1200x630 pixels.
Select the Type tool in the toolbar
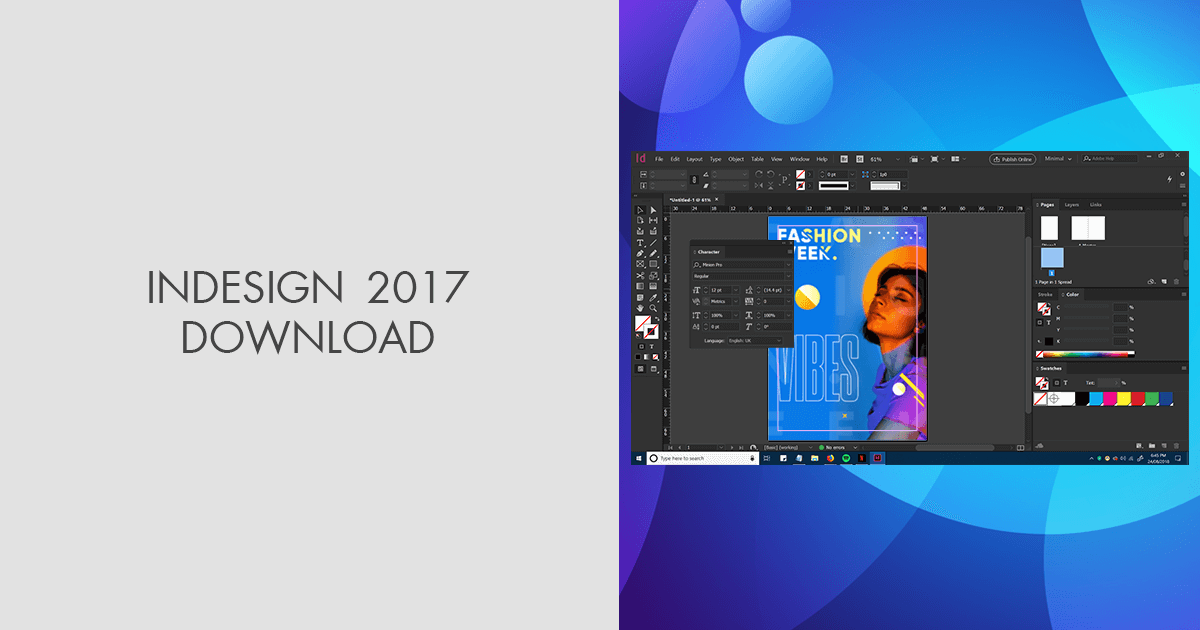coord(639,243)
